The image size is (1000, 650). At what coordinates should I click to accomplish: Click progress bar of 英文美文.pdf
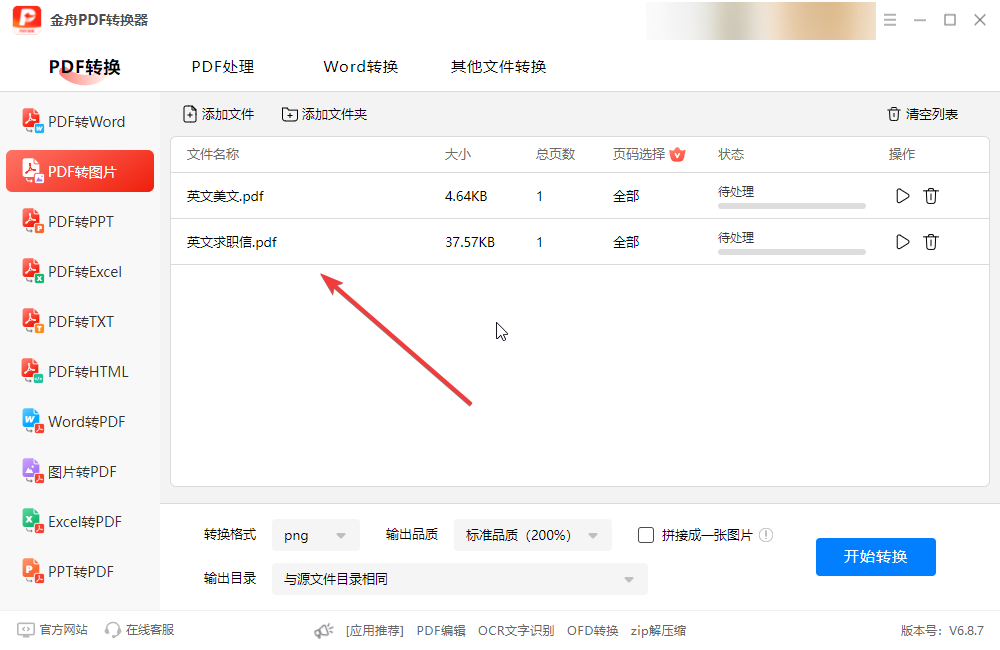coord(791,206)
